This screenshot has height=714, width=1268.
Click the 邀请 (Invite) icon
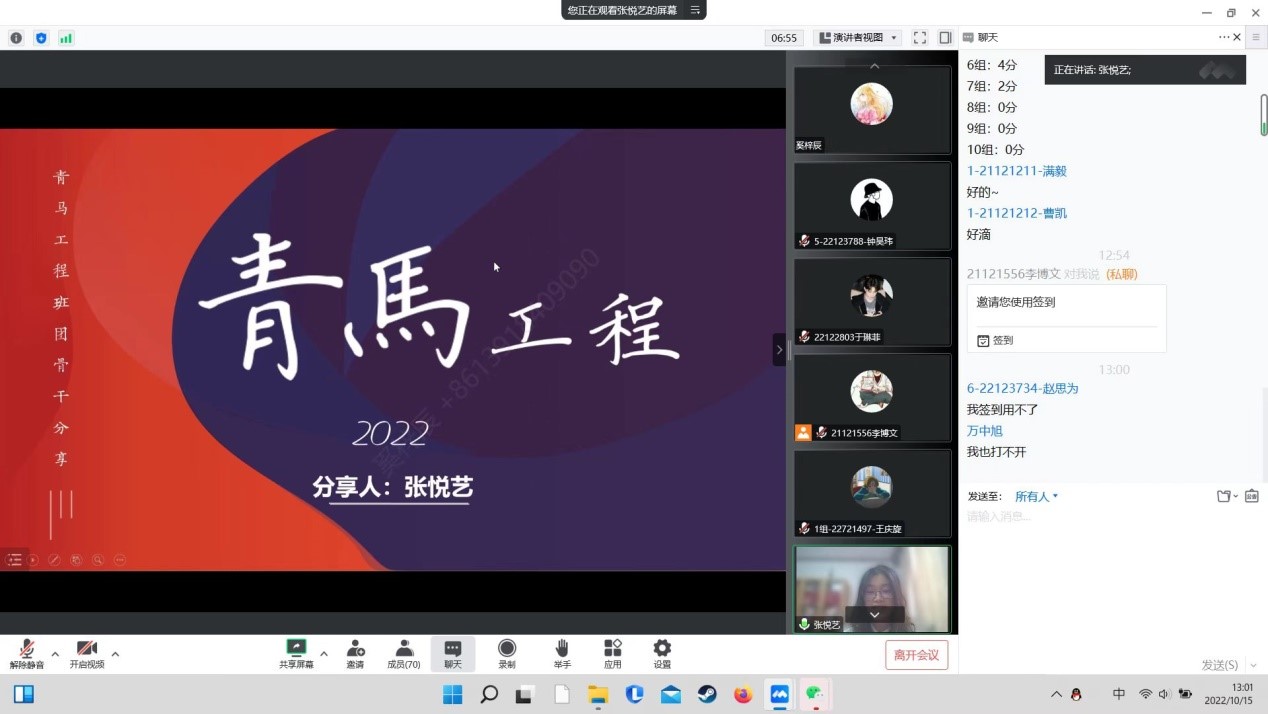(355, 649)
